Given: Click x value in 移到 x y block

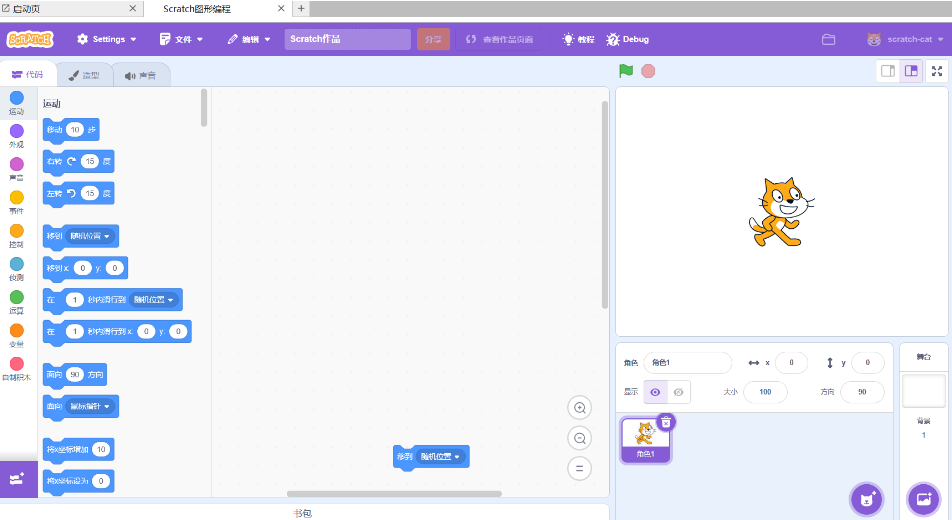Looking at the screenshot, I should point(83,268).
